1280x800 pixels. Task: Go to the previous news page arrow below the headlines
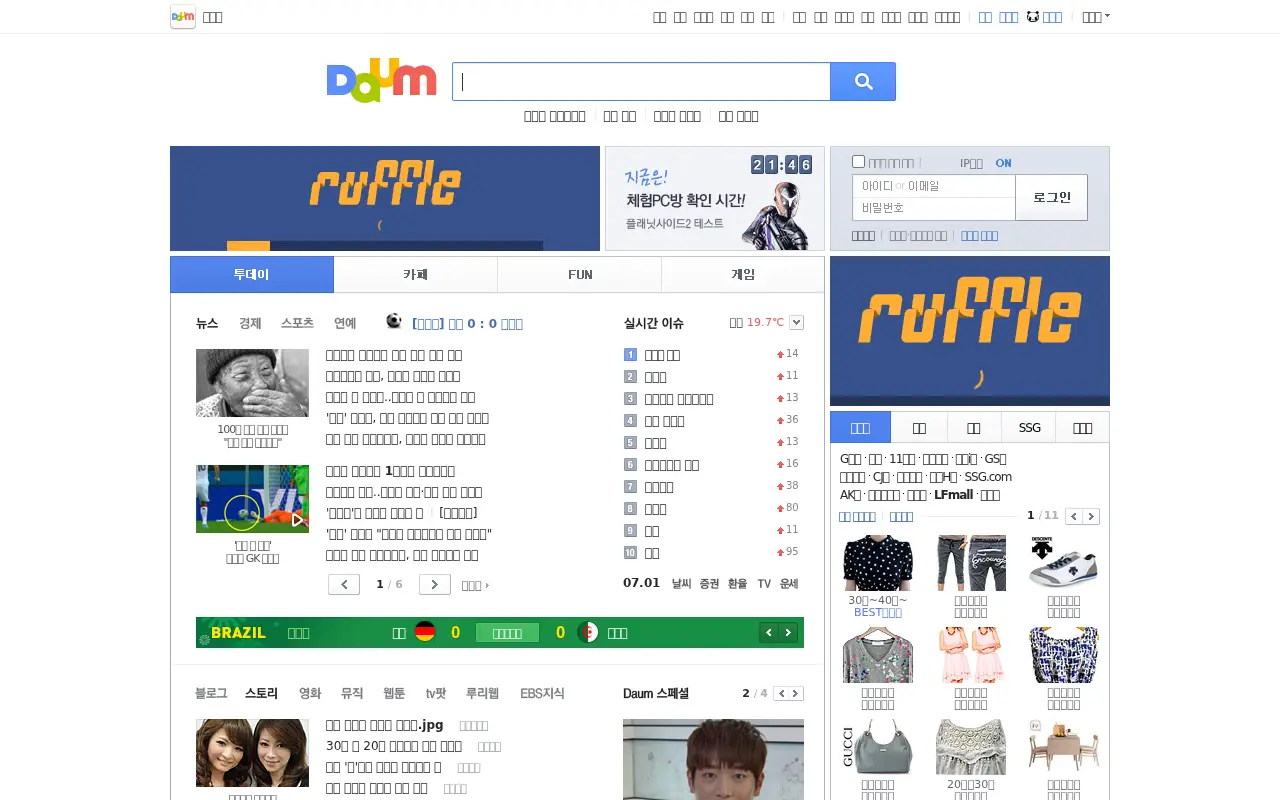click(344, 584)
